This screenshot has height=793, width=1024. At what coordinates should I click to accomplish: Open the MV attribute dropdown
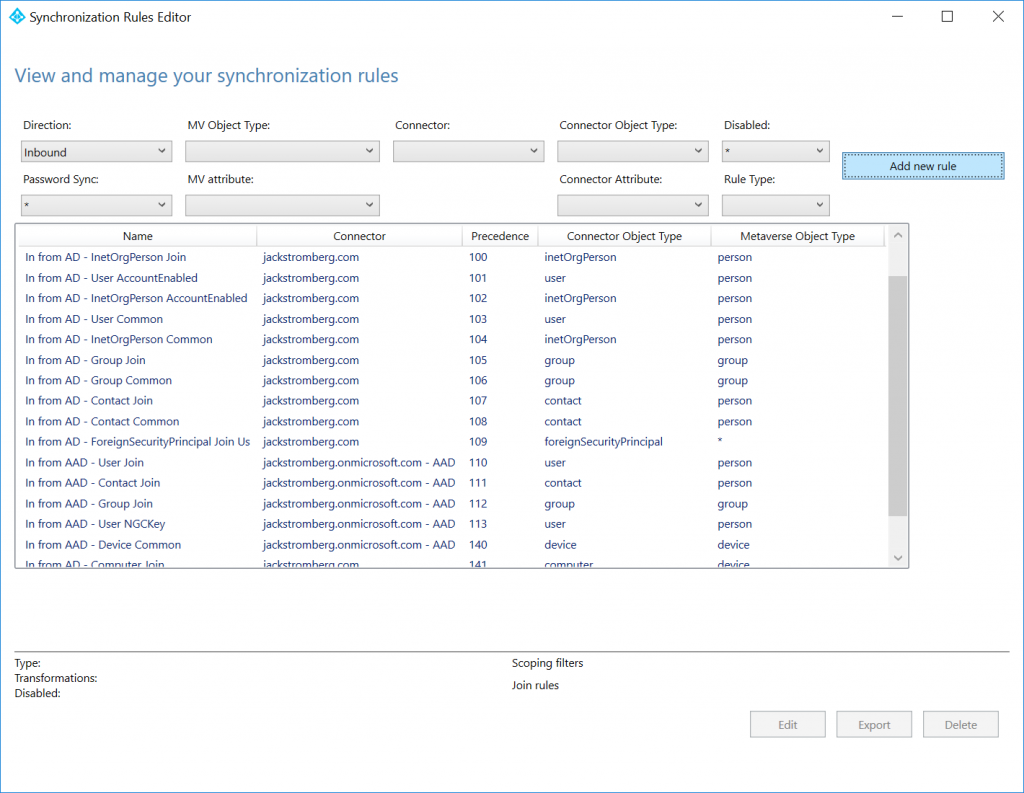pyautogui.click(x=282, y=205)
